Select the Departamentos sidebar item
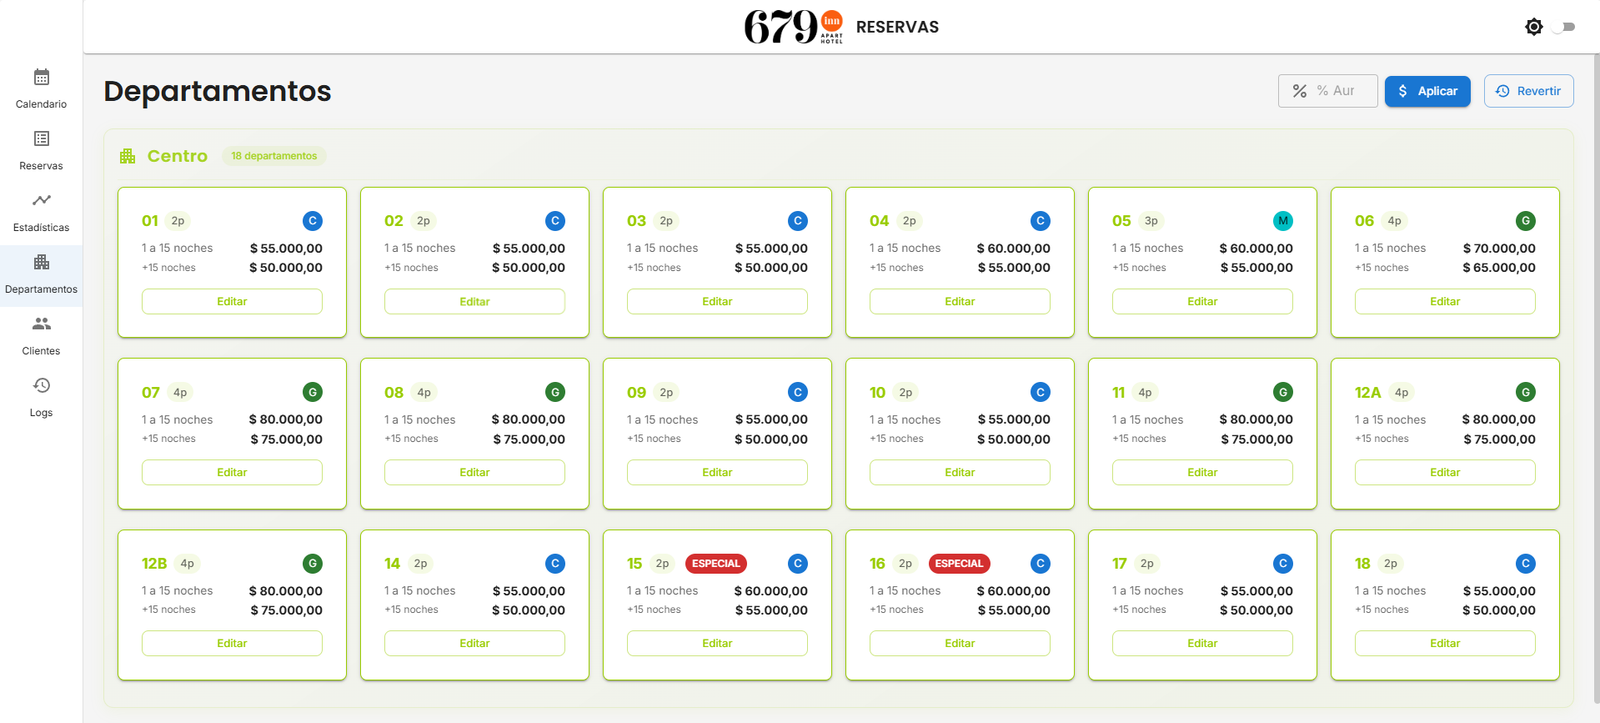 pyautogui.click(x=41, y=274)
